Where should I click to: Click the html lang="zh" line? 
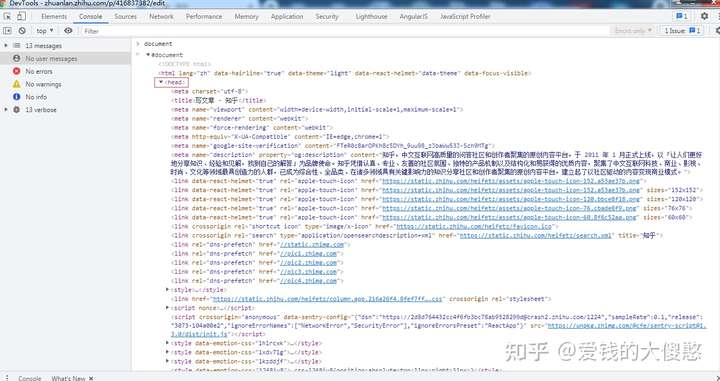(x=344, y=73)
